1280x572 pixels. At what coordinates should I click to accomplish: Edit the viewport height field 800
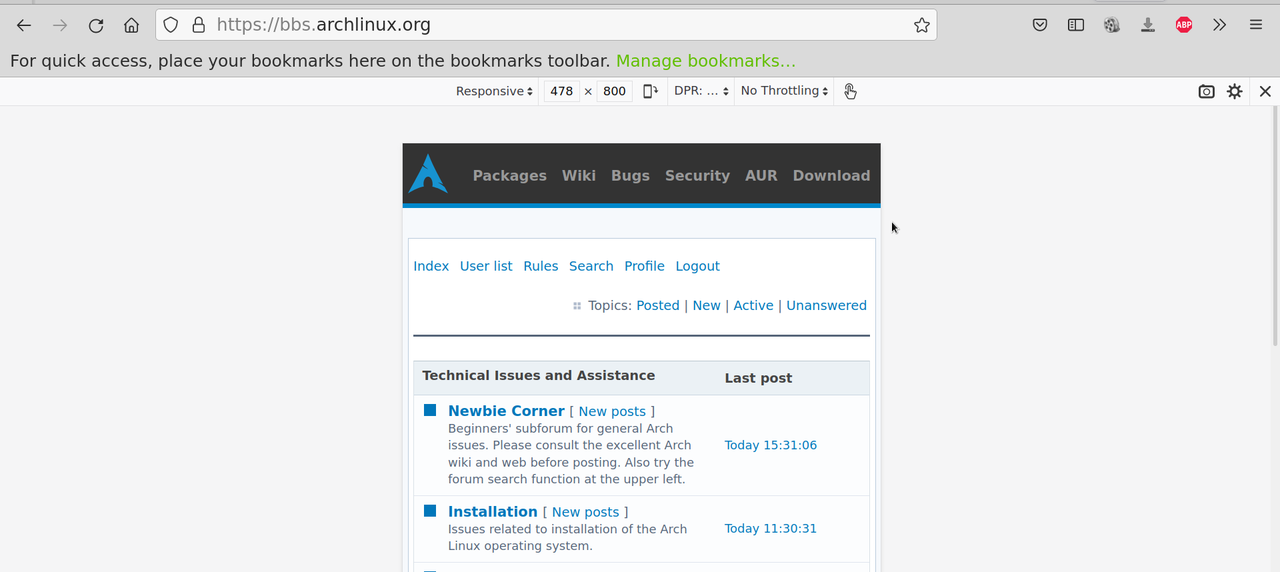coord(615,91)
